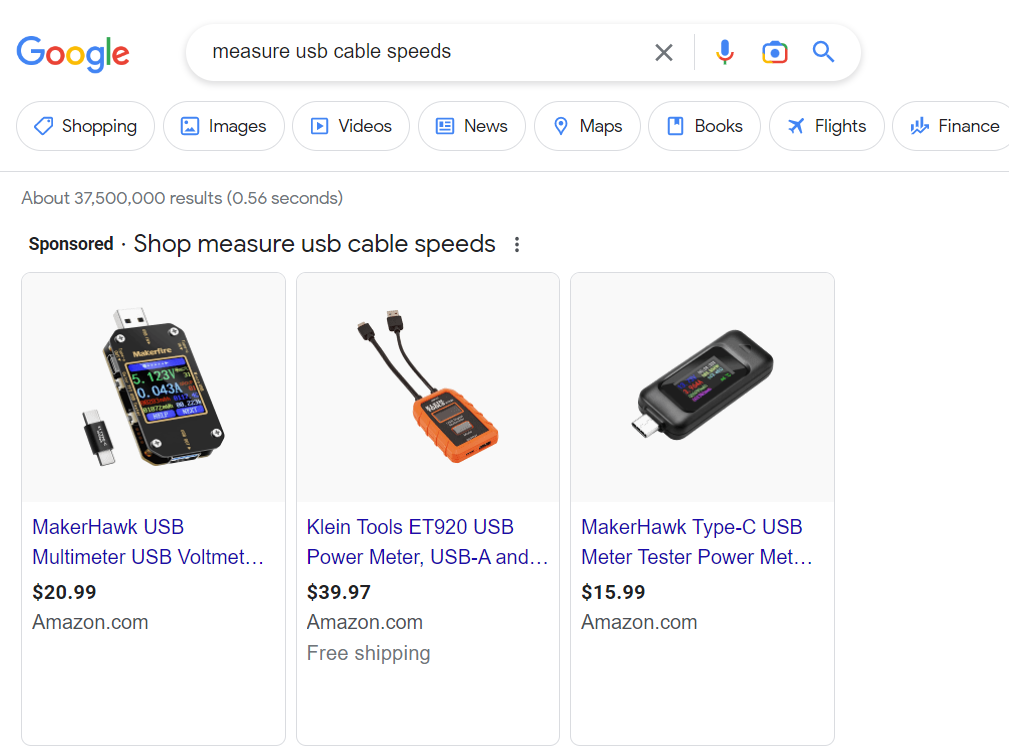The image size is (1009, 750).
Task: Start voice search with microphone icon
Action: coord(725,52)
